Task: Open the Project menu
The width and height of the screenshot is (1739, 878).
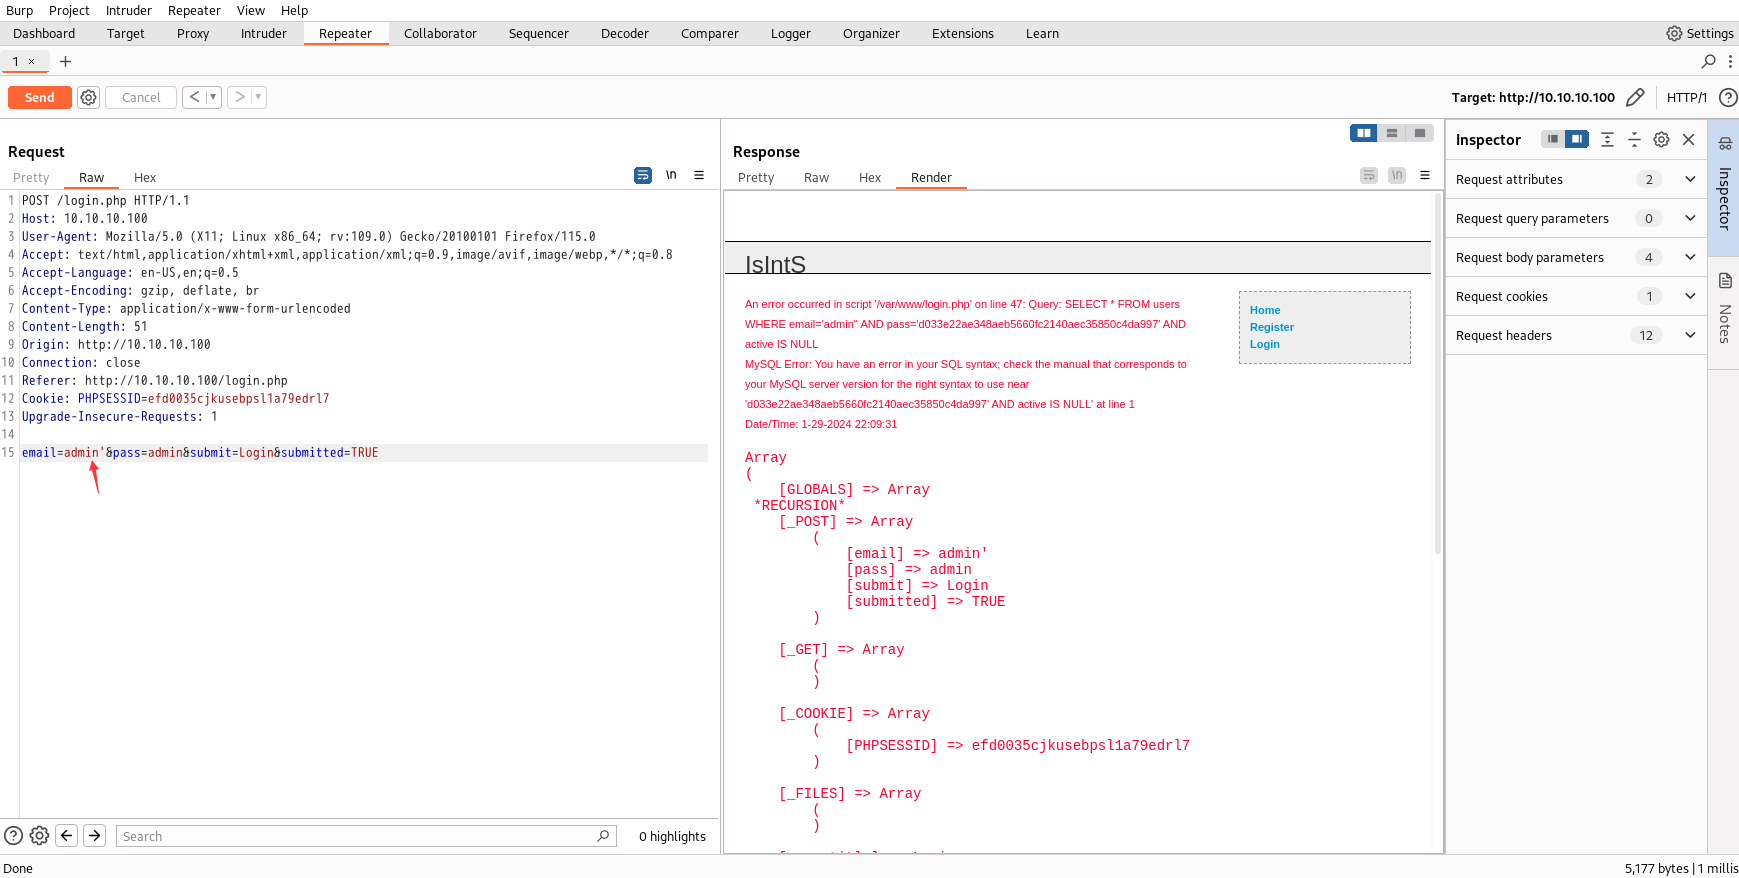Action: [69, 10]
